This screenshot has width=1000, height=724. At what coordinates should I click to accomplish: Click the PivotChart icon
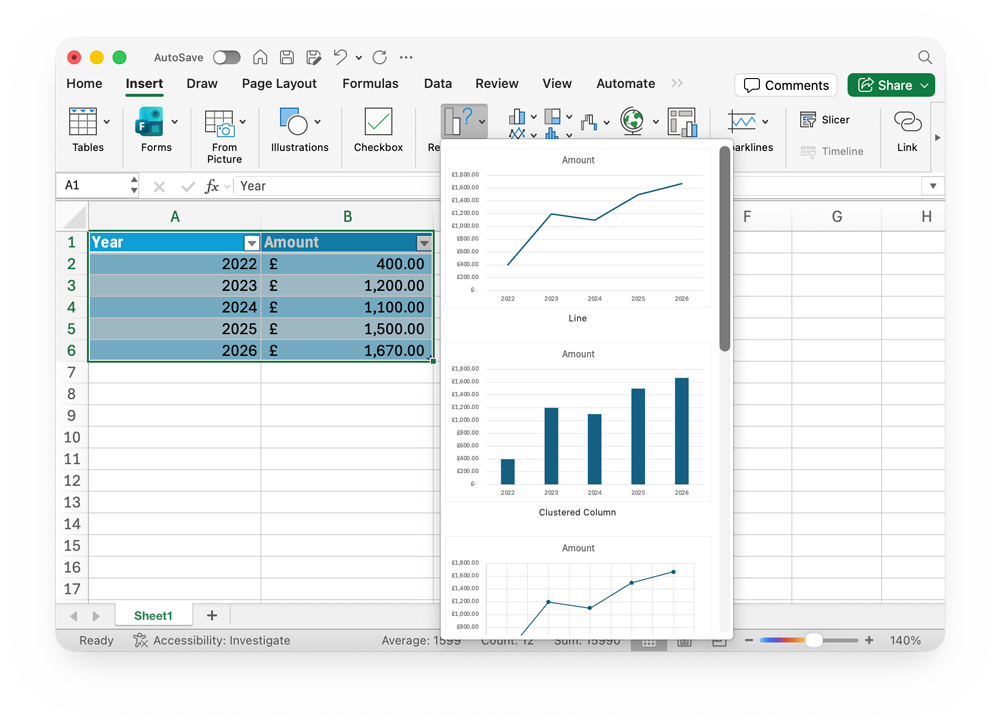tap(682, 122)
